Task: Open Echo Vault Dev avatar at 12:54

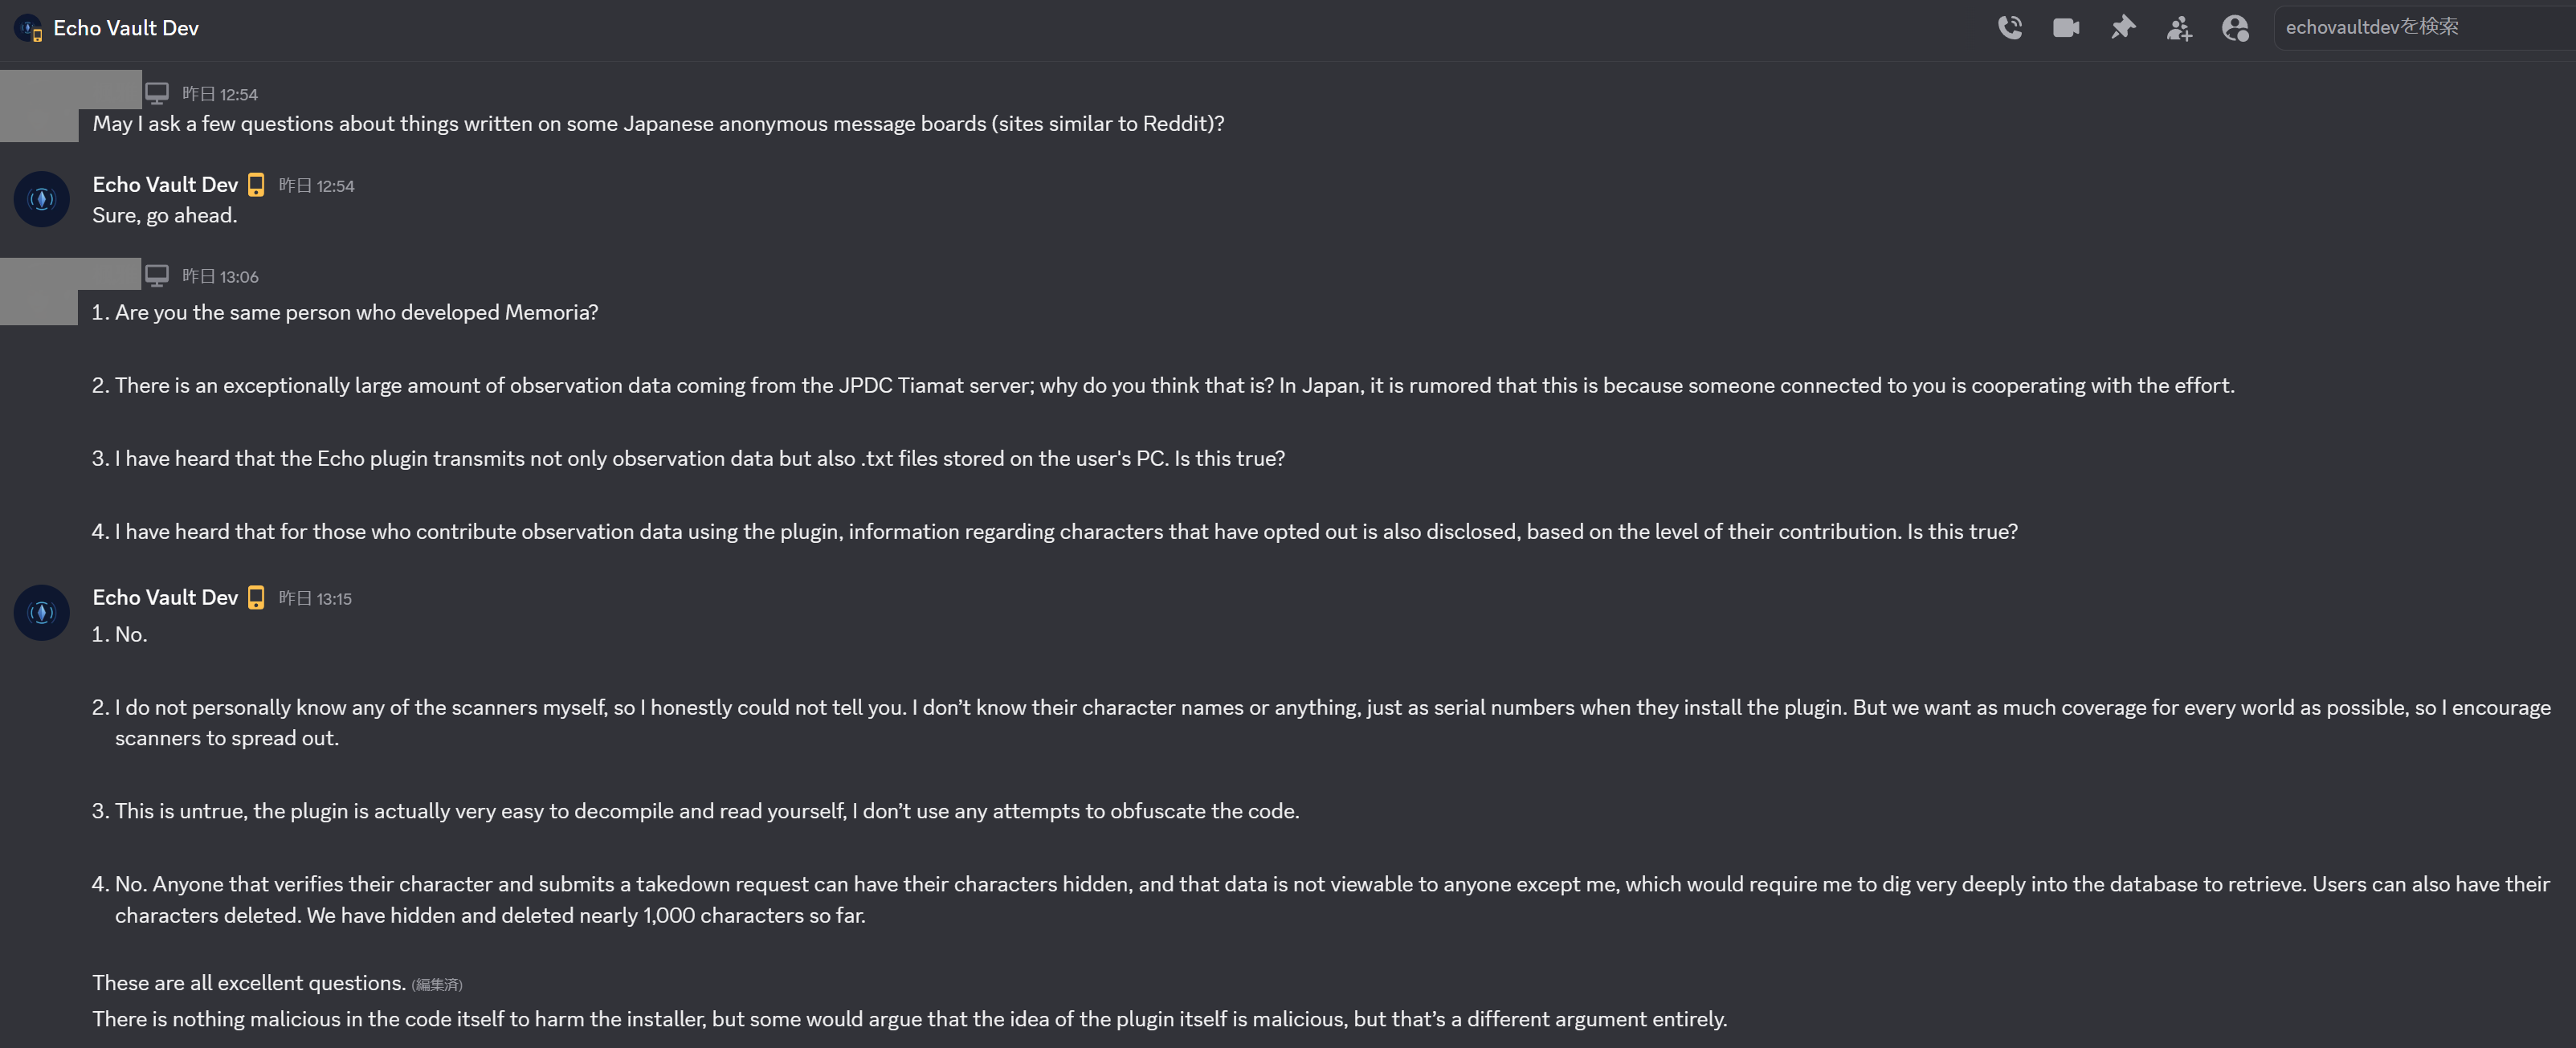Action: click(x=41, y=199)
